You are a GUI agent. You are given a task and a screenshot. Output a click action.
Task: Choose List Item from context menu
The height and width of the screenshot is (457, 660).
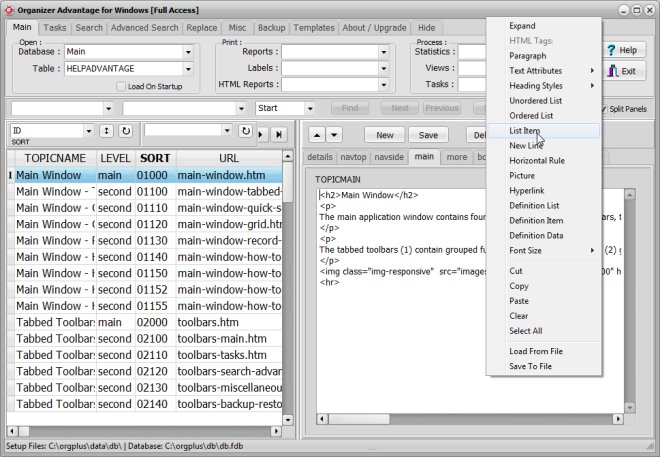[x=544, y=130]
